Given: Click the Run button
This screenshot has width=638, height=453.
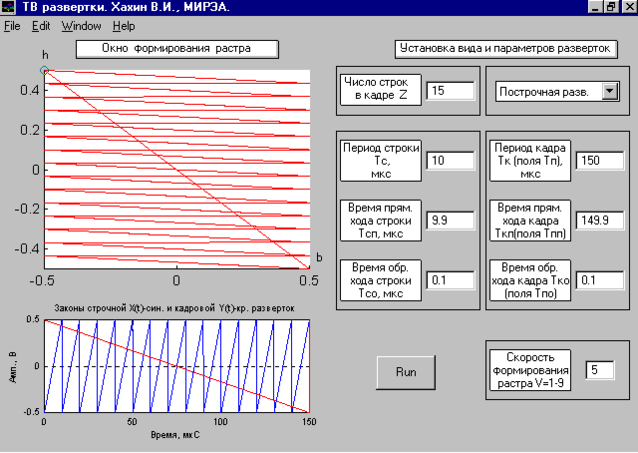Looking at the screenshot, I should pyautogui.click(x=406, y=372).
